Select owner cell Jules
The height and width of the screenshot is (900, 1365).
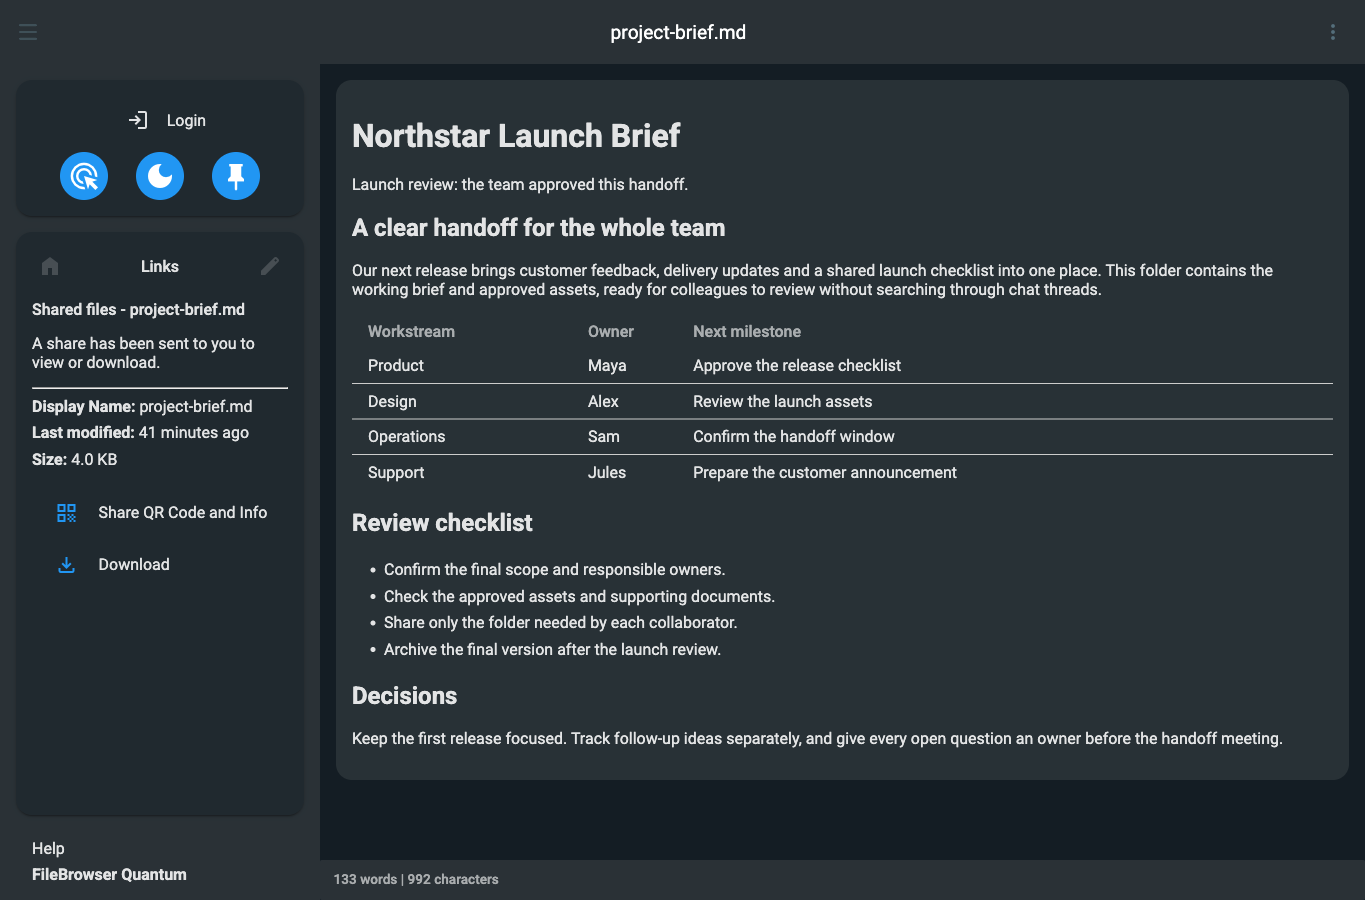[x=607, y=473]
